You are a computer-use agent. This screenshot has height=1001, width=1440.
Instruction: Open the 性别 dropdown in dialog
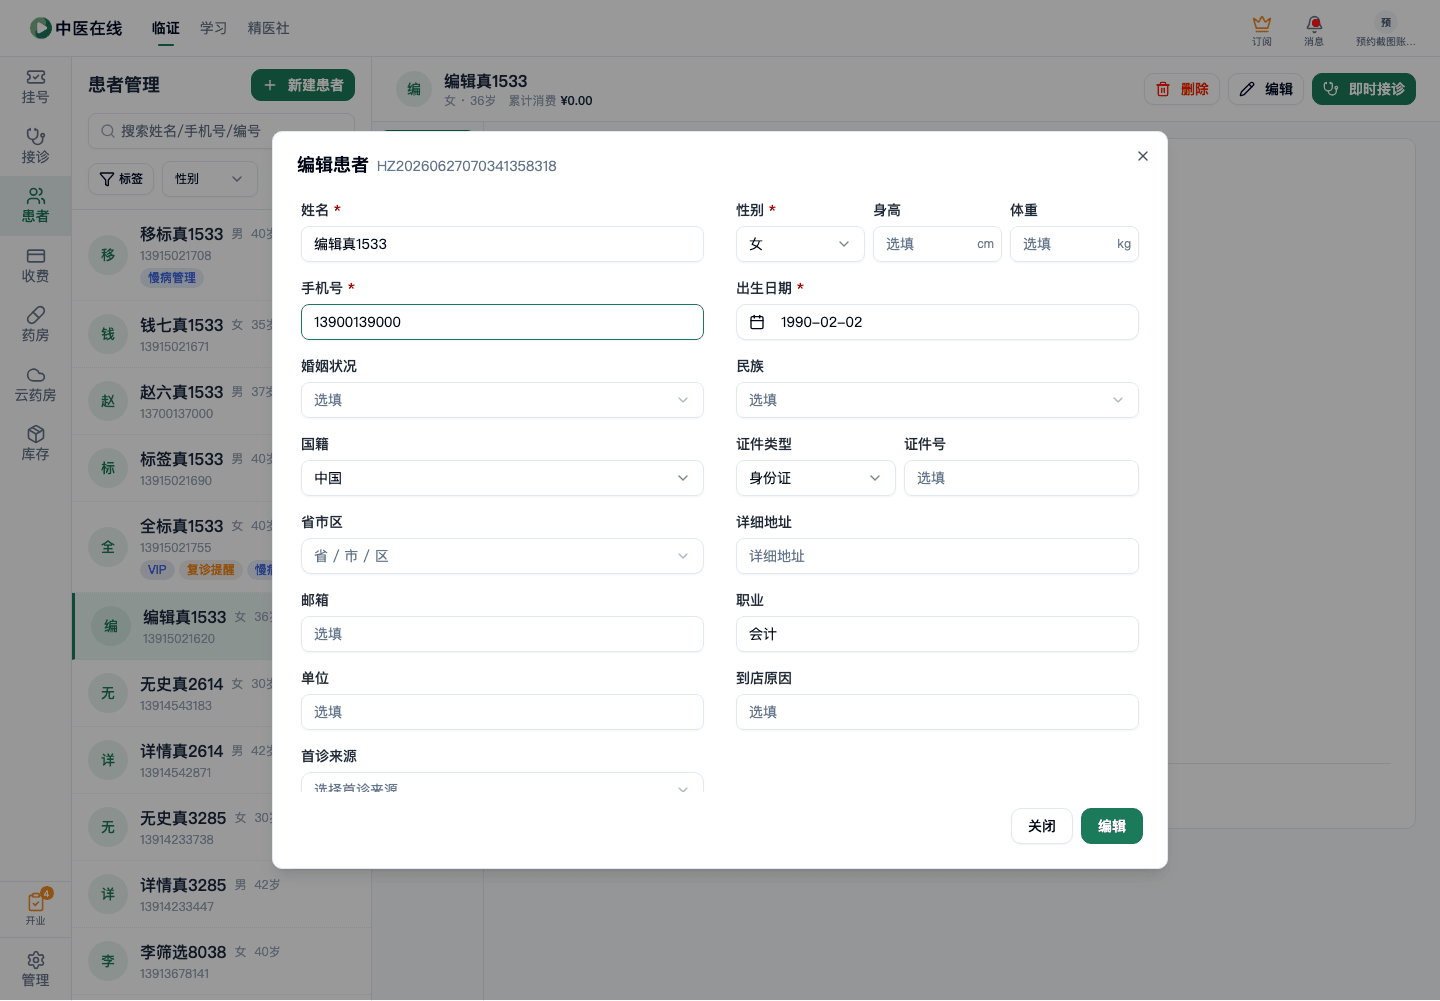click(800, 244)
